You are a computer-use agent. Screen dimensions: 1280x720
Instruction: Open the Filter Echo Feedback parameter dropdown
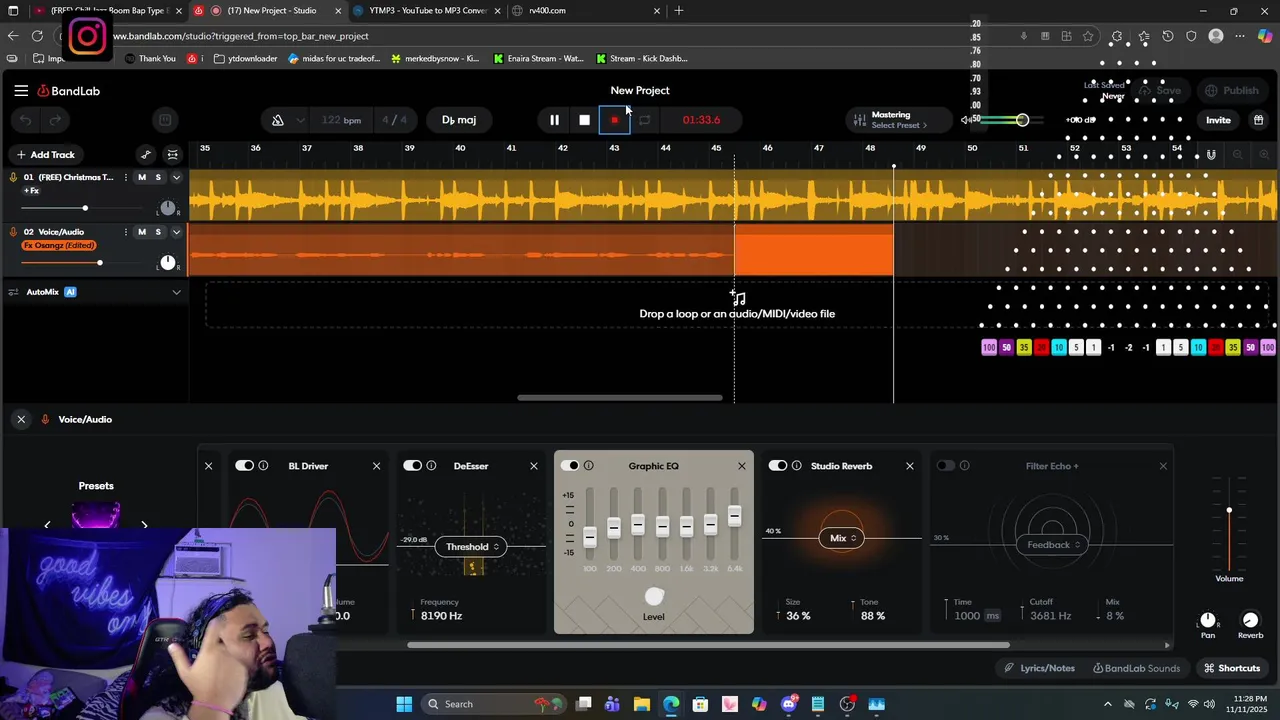(x=1054, y=545)
